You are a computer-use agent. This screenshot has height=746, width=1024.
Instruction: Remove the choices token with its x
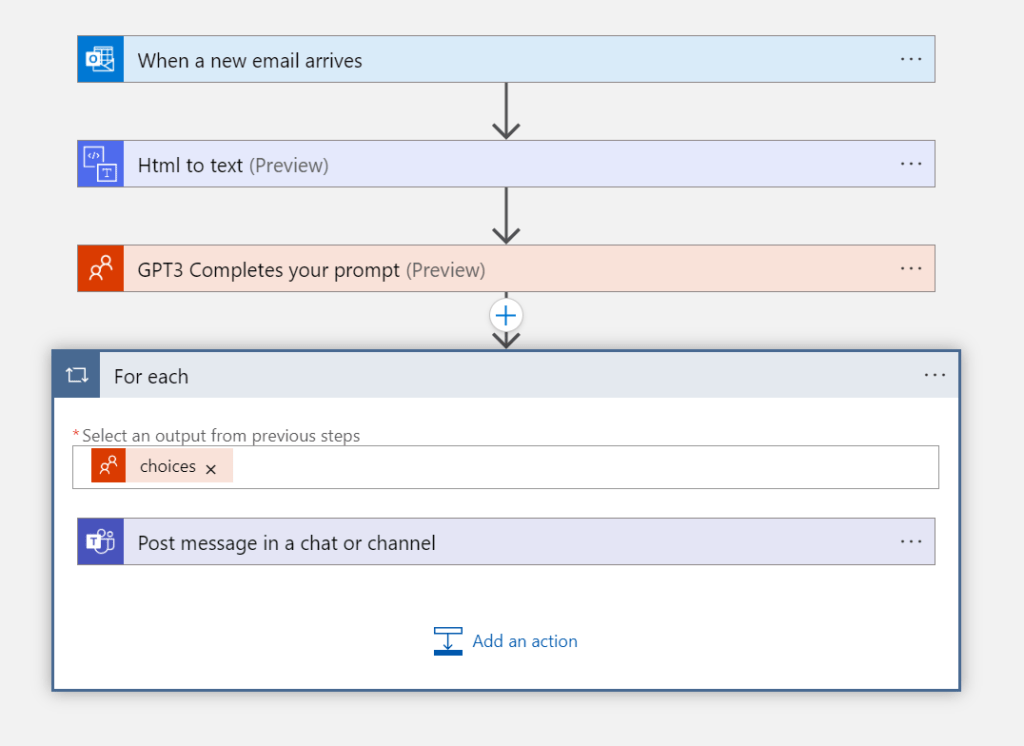(211, 469)
